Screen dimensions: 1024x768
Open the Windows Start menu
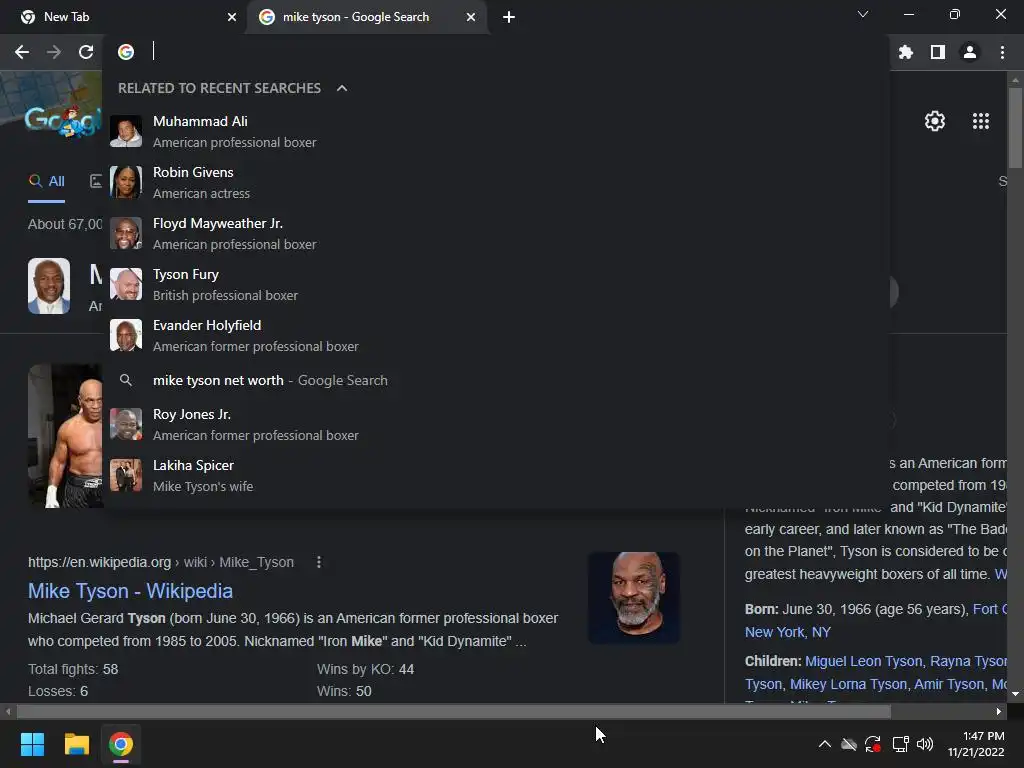[x=32, y=744]
